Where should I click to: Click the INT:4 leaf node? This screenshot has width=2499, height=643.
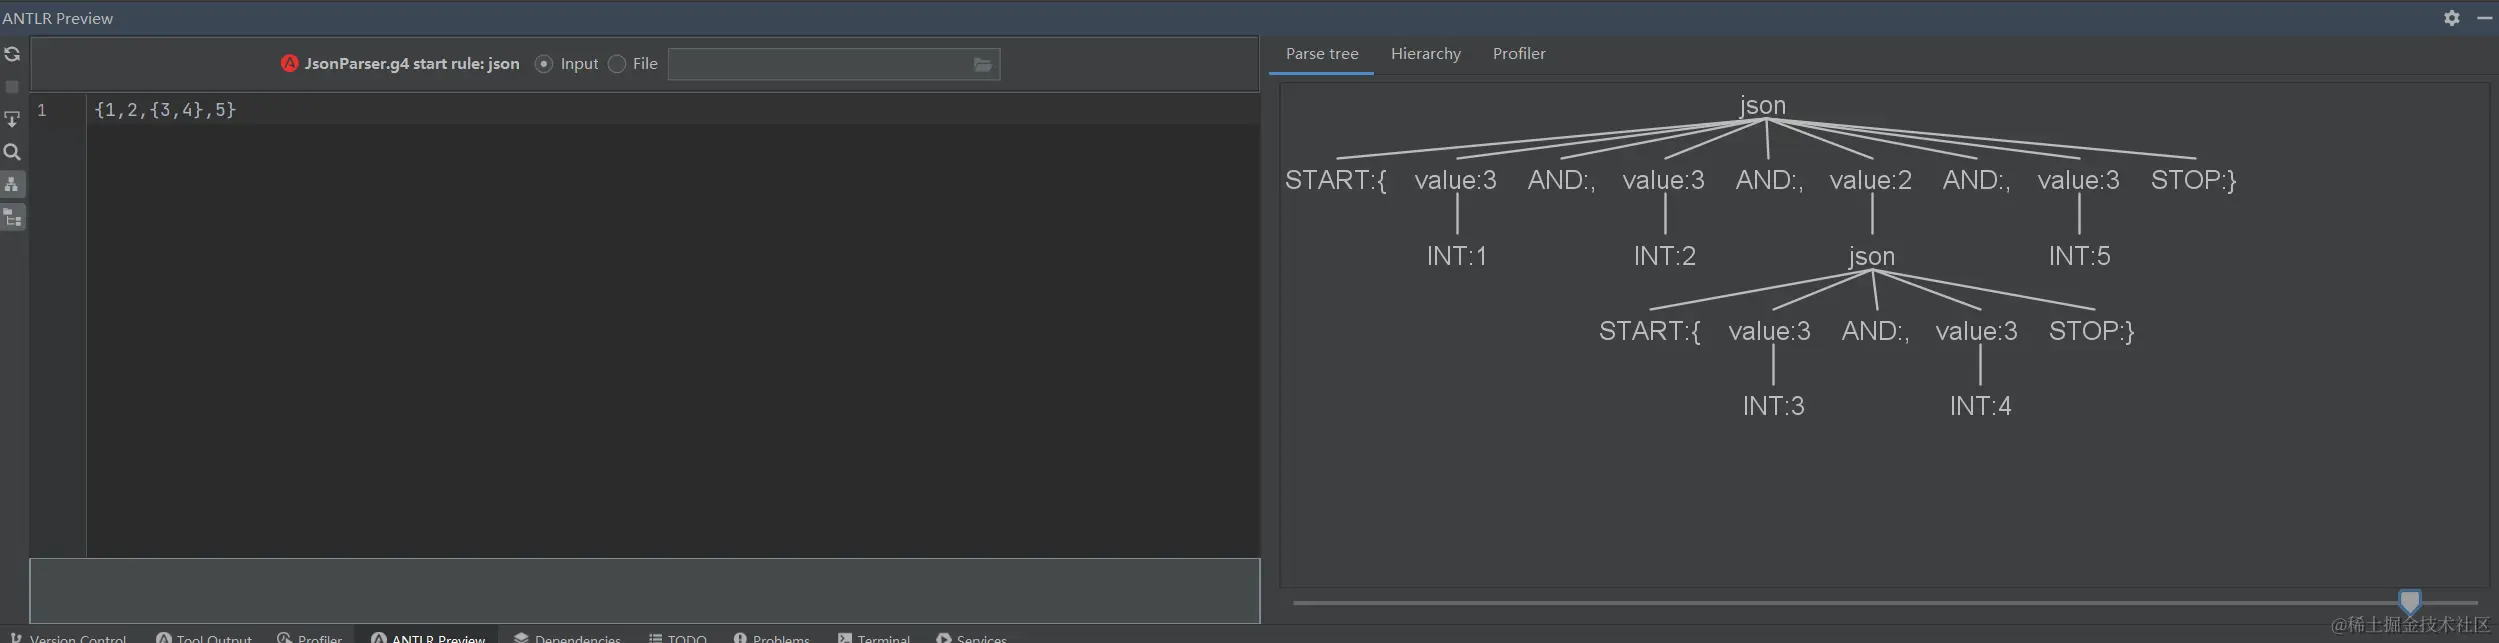pos(1980,406)
